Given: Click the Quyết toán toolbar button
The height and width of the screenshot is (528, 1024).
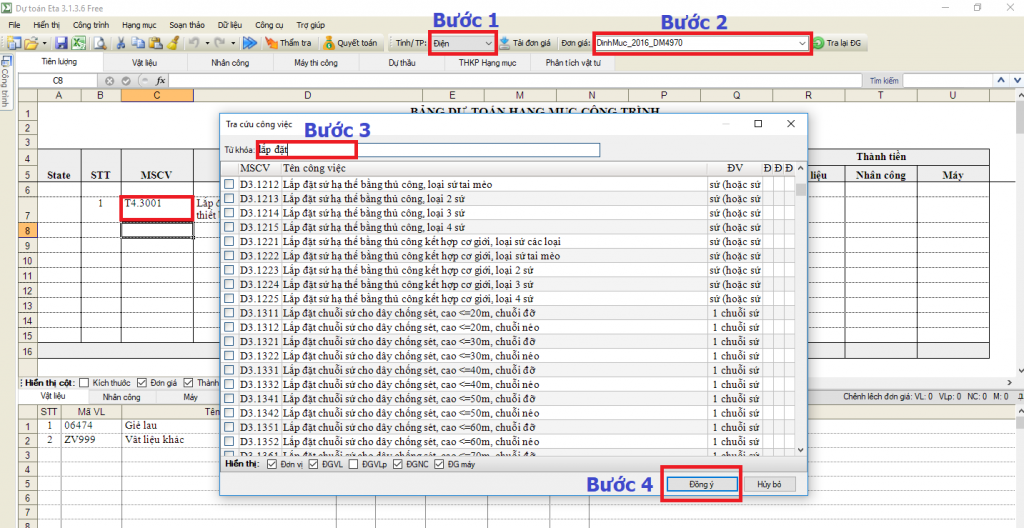Looking at the screenshot, I should [350, 43].
